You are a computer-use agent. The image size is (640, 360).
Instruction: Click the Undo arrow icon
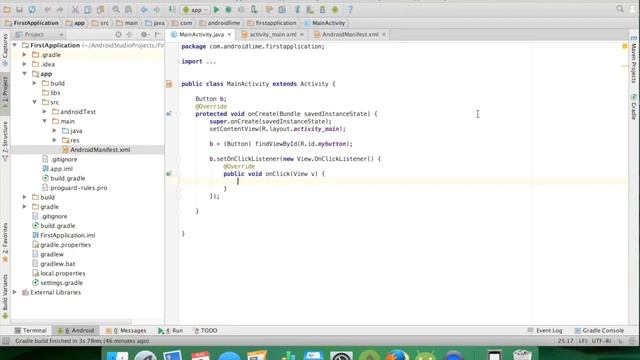click(48, 9)
